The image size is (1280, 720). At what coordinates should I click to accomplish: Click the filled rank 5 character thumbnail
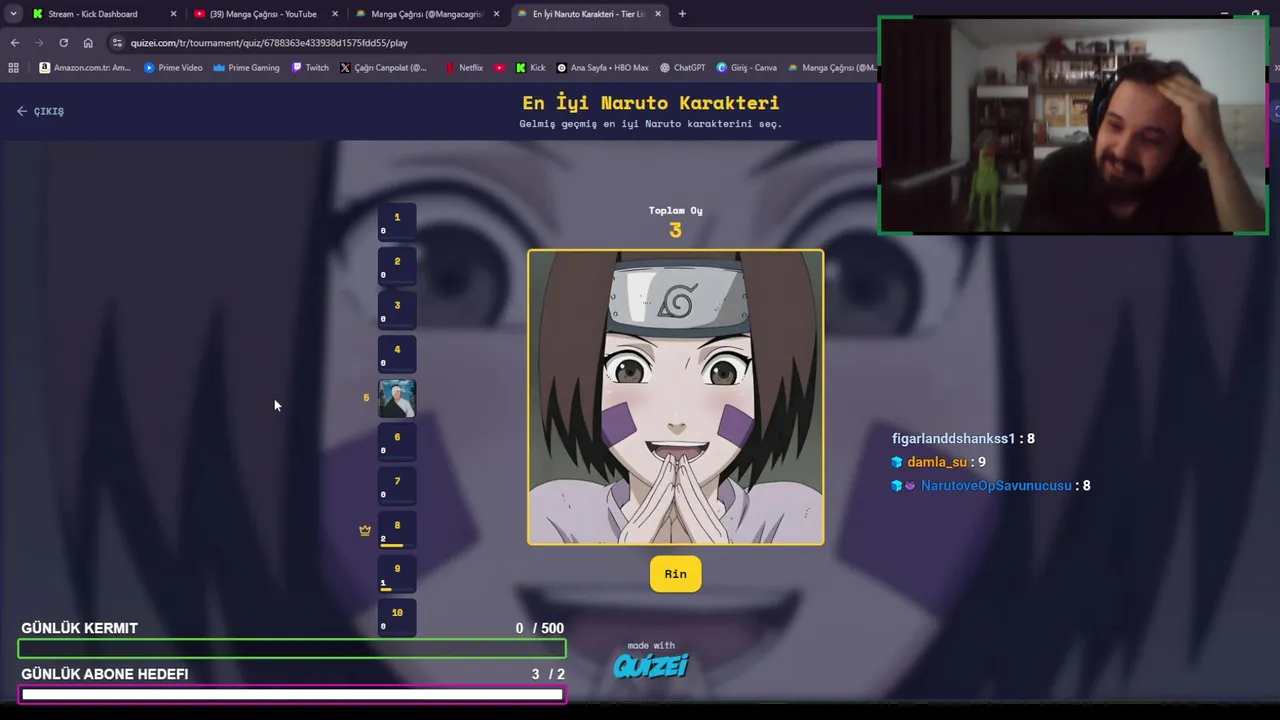(x=397, y=399)
